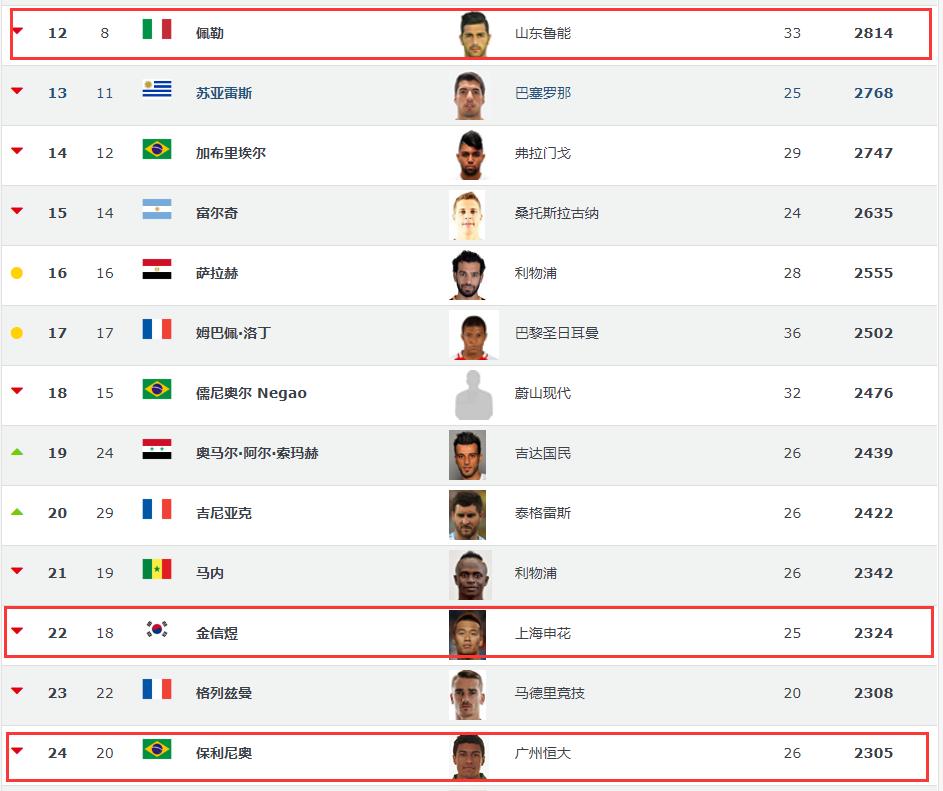Screen dimensions: 943x791
Task: Click the South Korea flag beside 金信煜
Action: coord(156,629)
